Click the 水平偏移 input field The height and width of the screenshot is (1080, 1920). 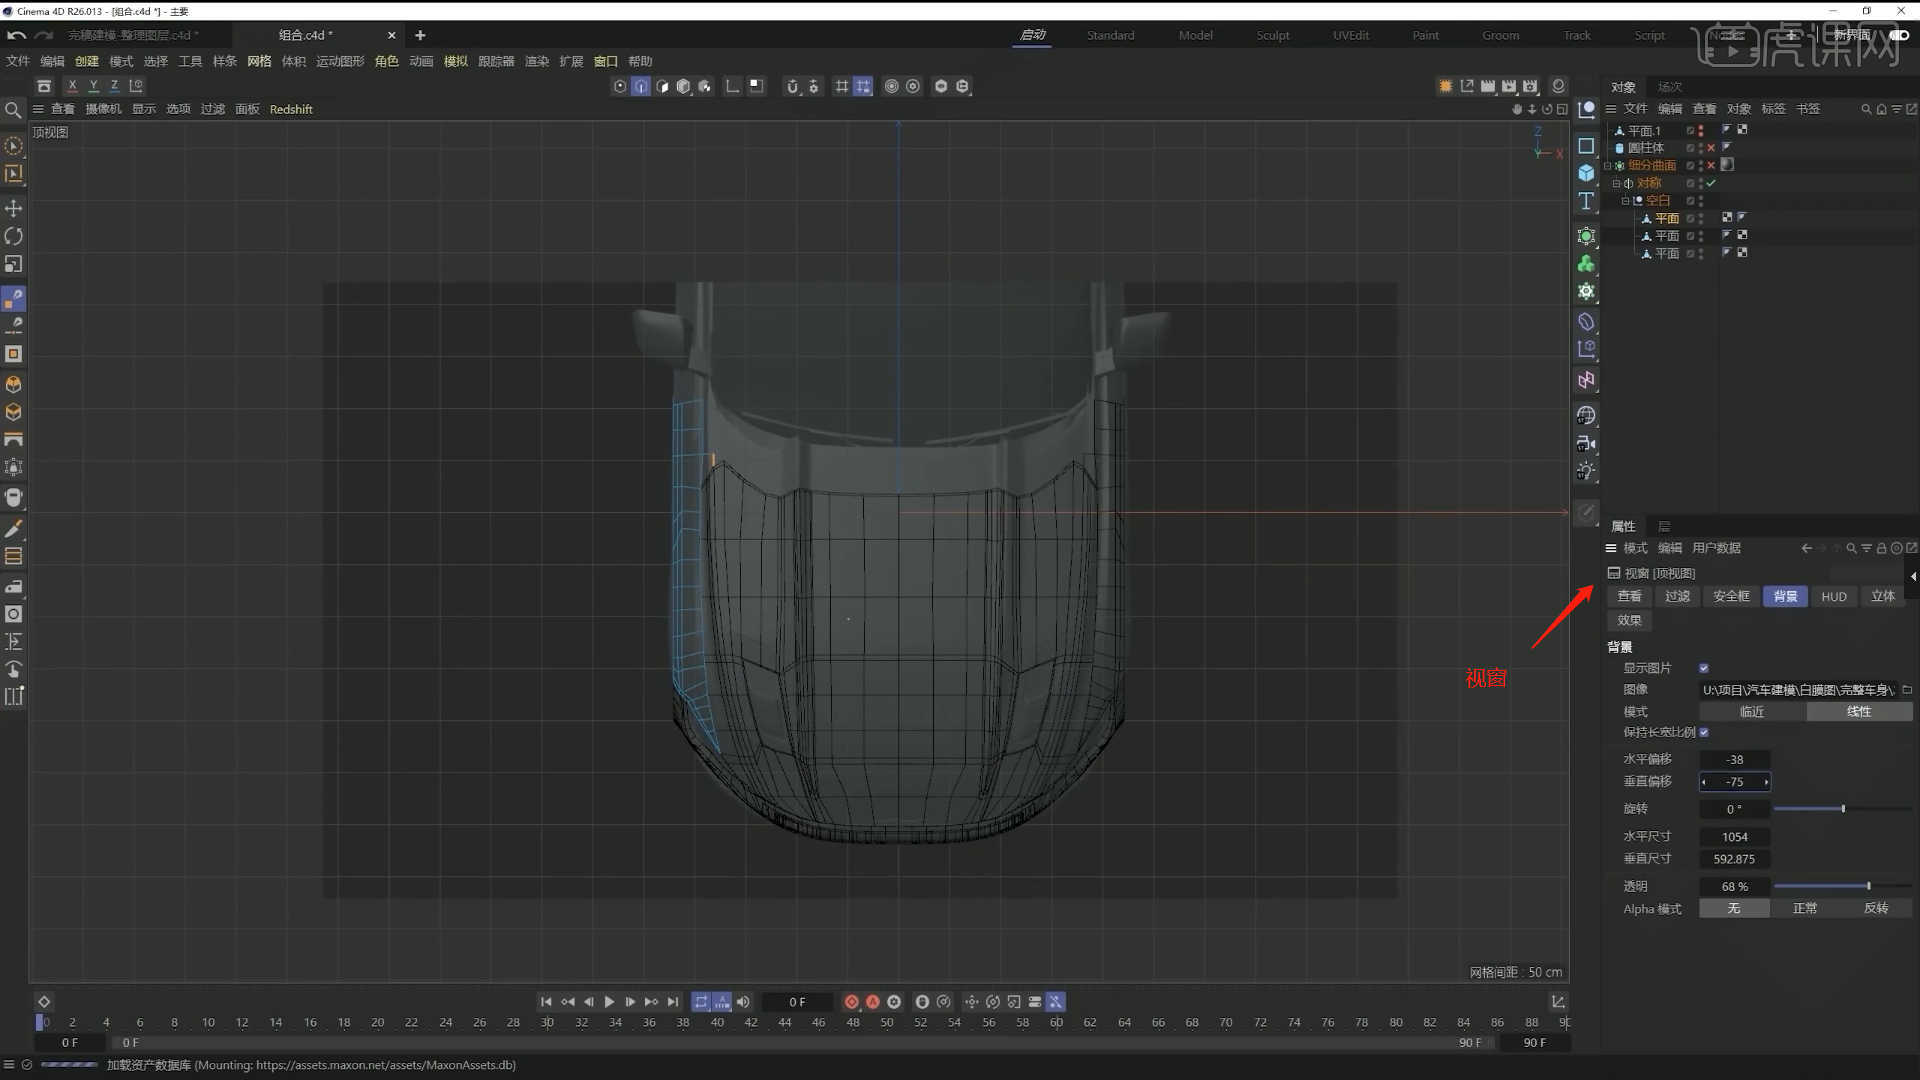point(1735,760)
